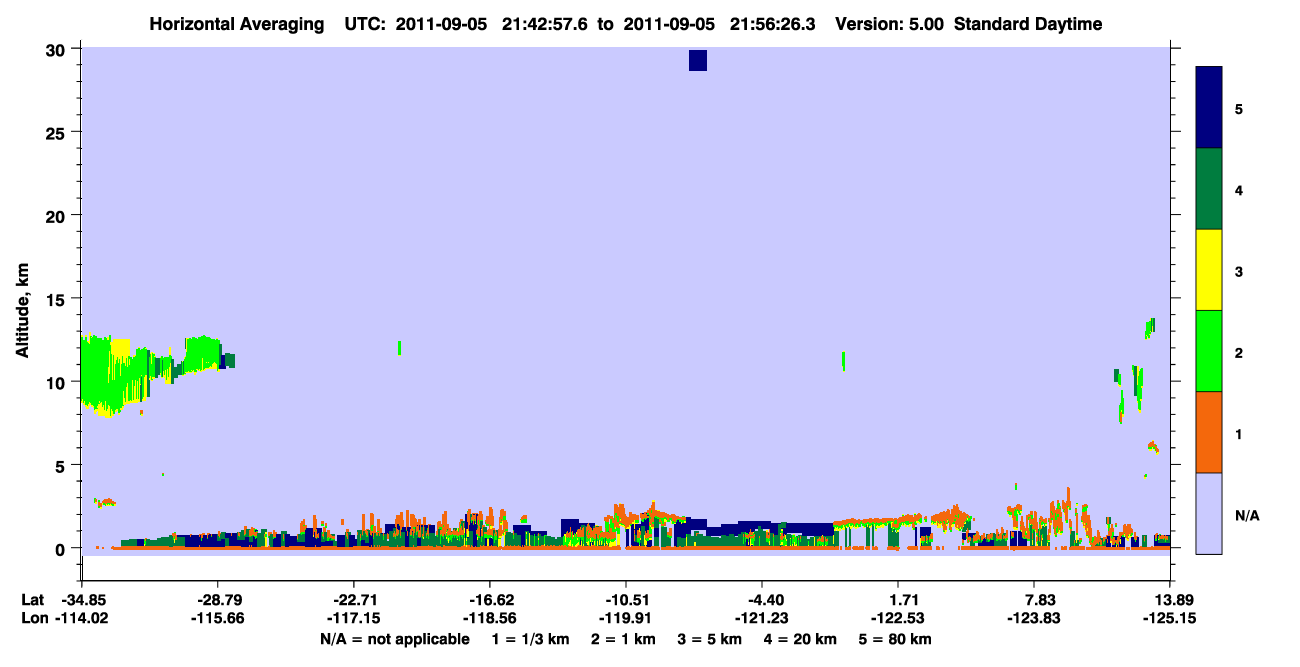1300x667 pixels.
Task: Click the lavender N/A colorbar segment
Action: [1209, 513]
